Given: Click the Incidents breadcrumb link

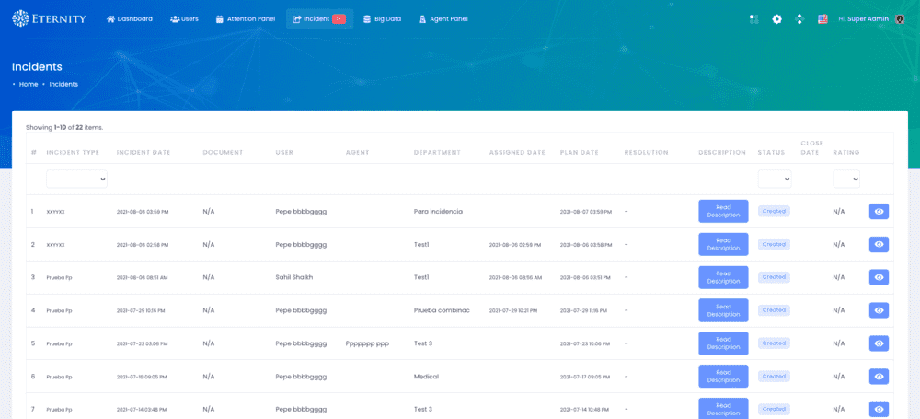Looking at the screenshot, I should pos(63,85).
